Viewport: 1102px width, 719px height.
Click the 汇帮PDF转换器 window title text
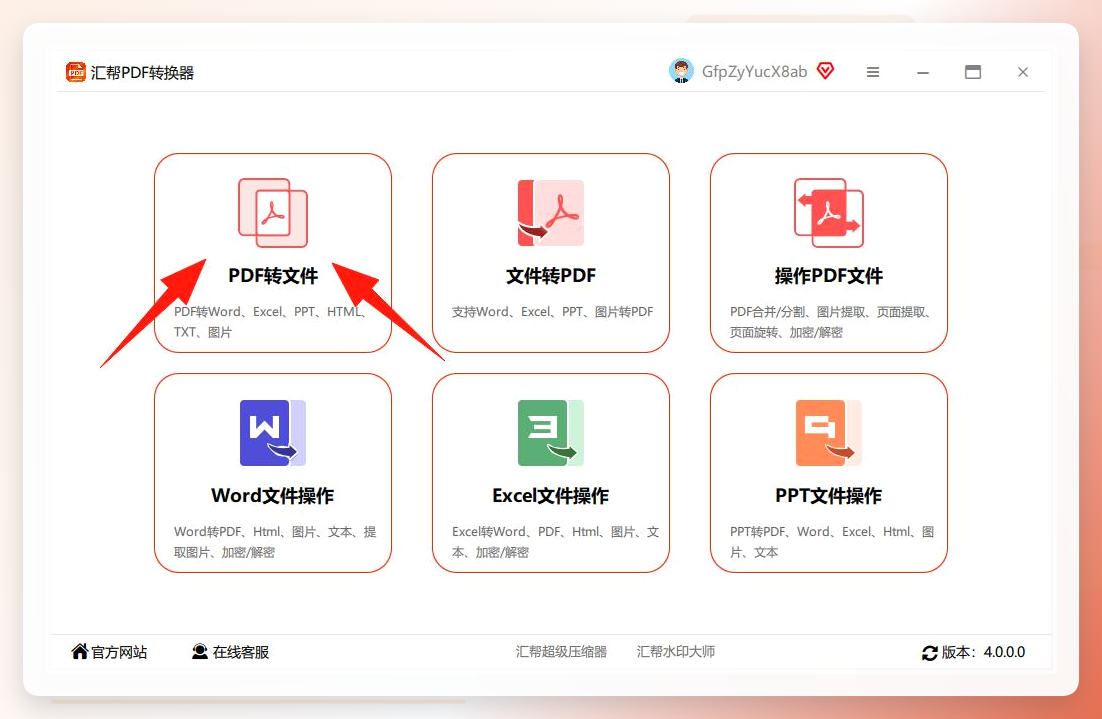(x=142, y=72)
